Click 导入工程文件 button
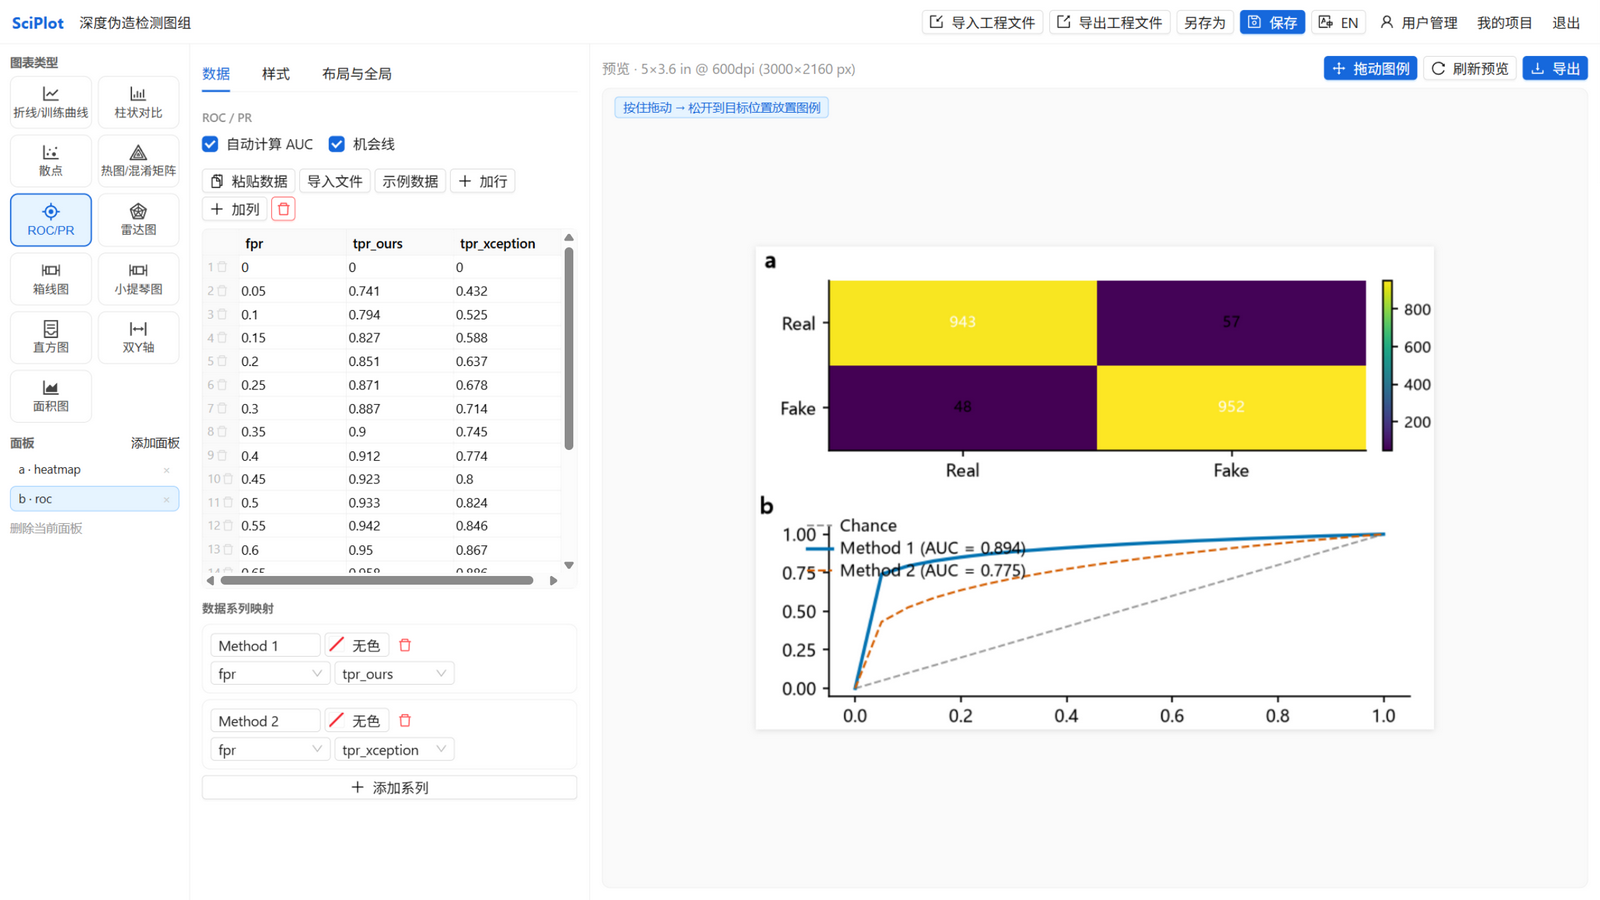 pos(982,22)
